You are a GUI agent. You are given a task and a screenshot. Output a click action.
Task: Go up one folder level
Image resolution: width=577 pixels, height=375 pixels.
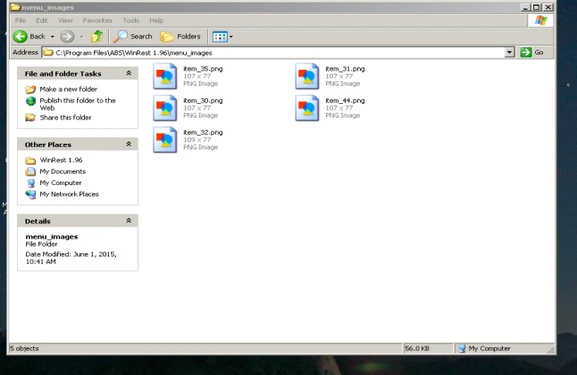97,36
